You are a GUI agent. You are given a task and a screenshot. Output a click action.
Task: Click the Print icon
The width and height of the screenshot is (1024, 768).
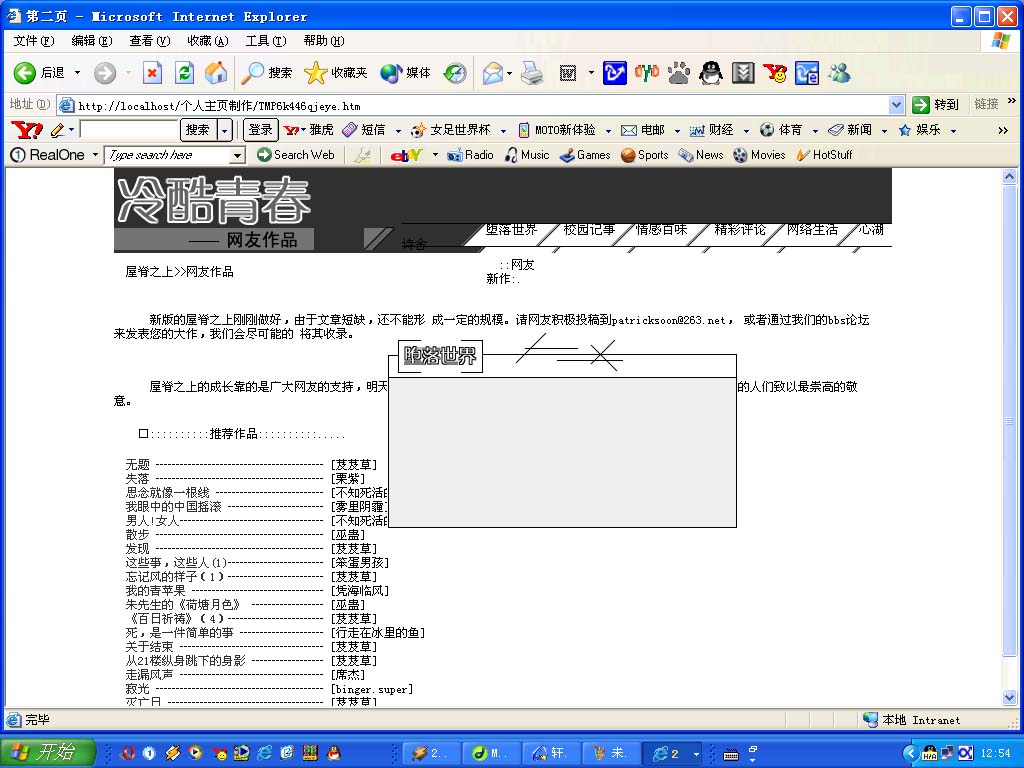tap(532, 73)
